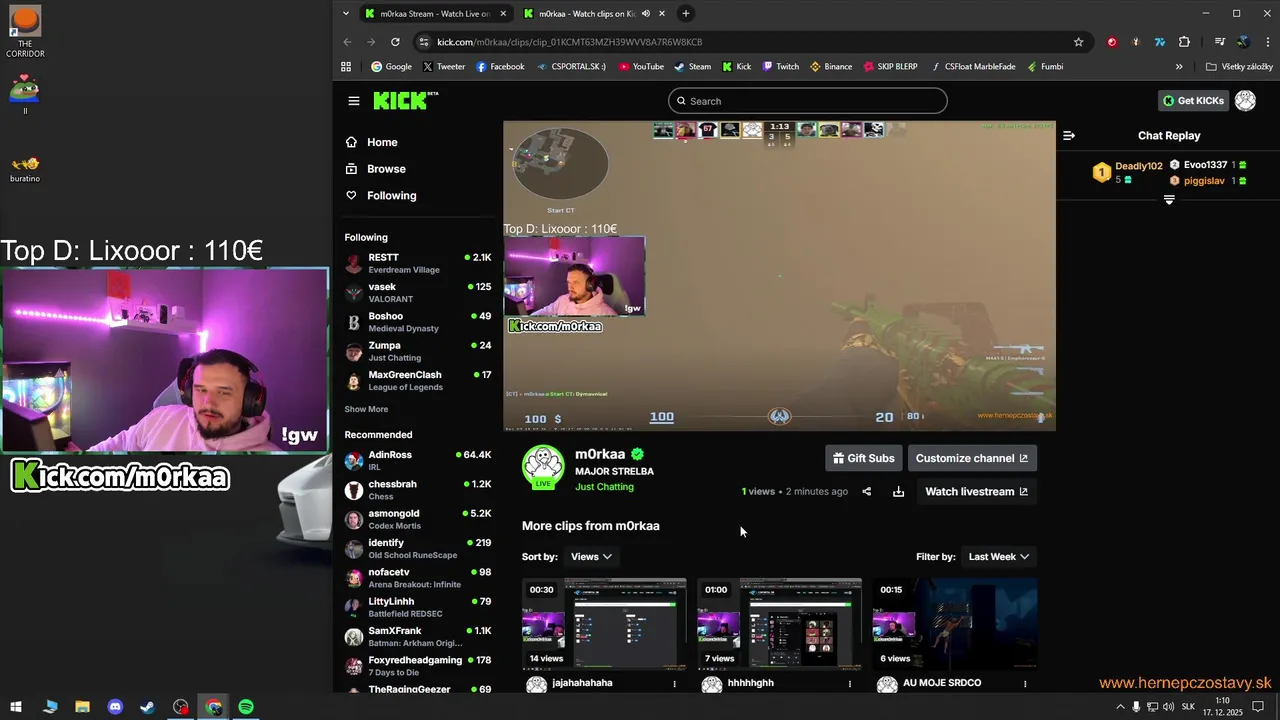This screenshot has height=720, width=1280.
Task: Open LittyLinhh in Recommended list
Action: [418, 607]
